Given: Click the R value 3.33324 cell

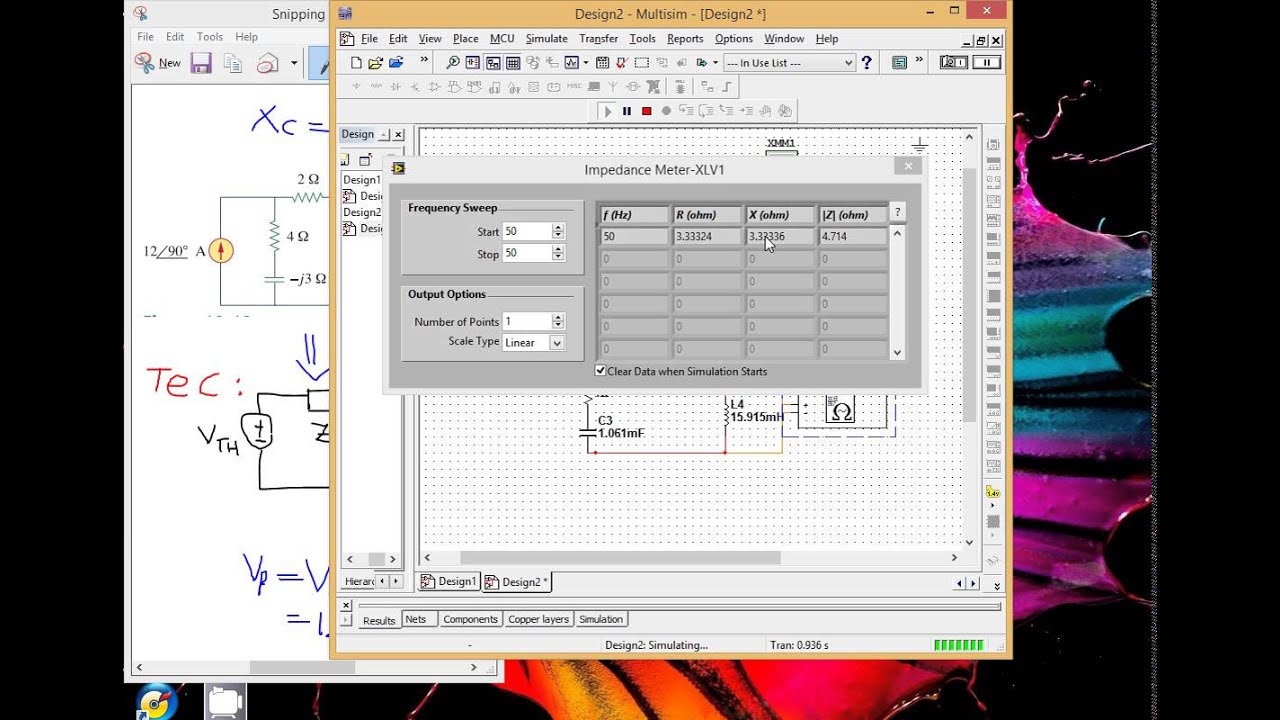Looking at the screenshot, I should coord(707,237).
